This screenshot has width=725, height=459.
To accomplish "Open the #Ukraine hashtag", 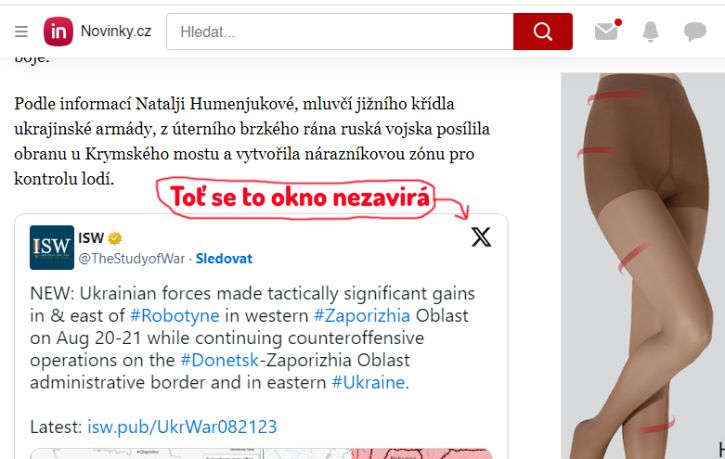I will pyautogui.click(x=369, y=382).
